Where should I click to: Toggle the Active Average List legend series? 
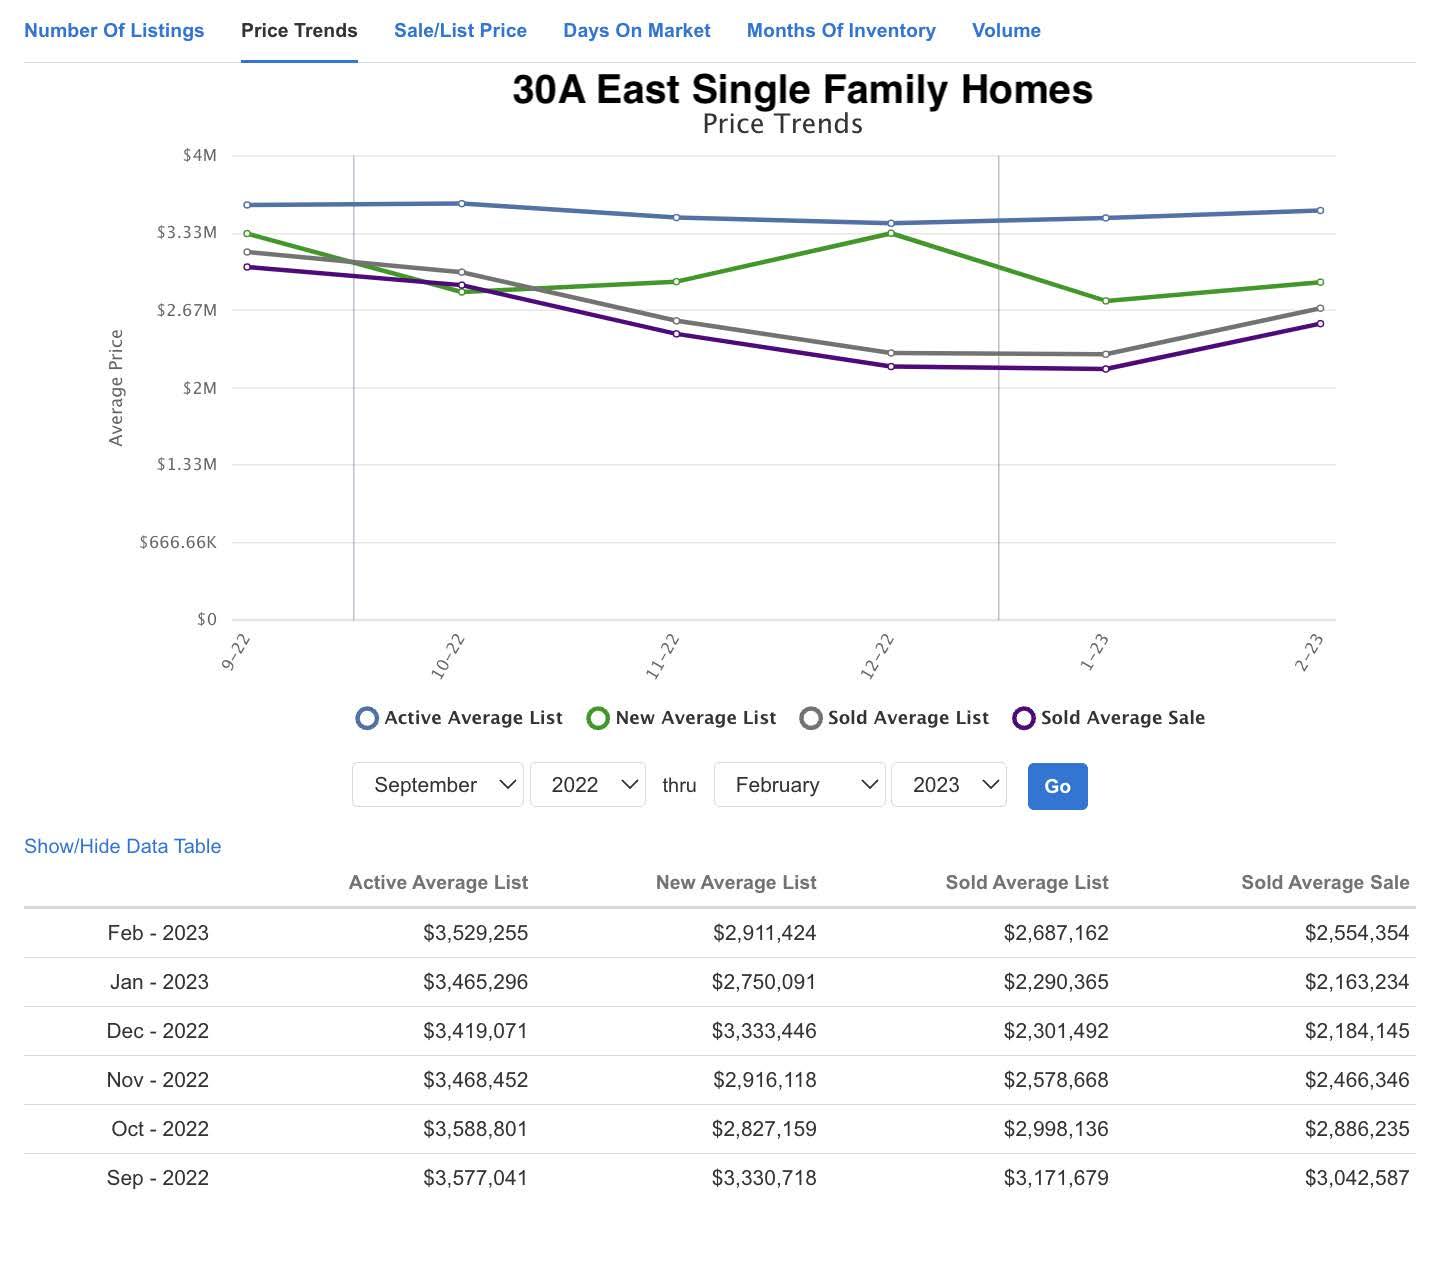tap(459, 718)
